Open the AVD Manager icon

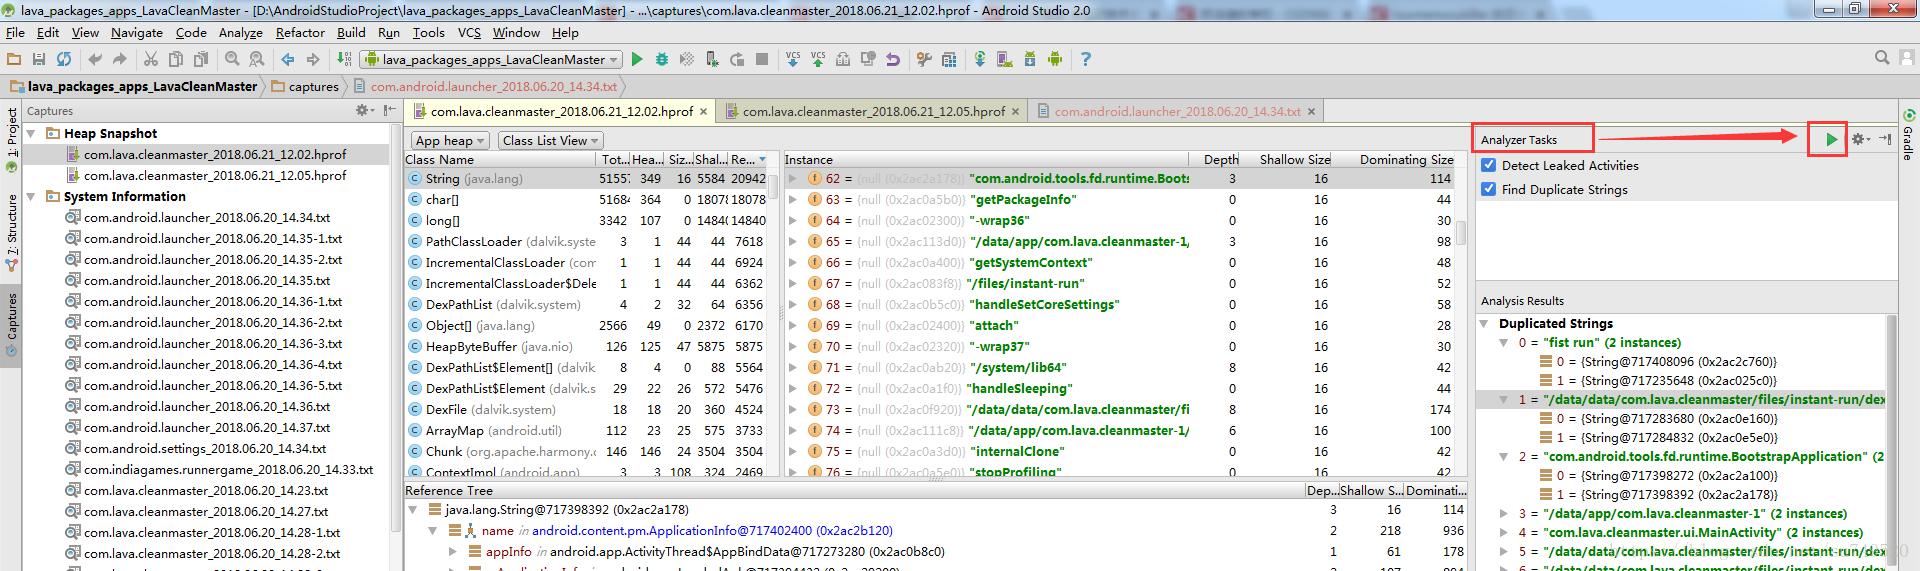1005,59
